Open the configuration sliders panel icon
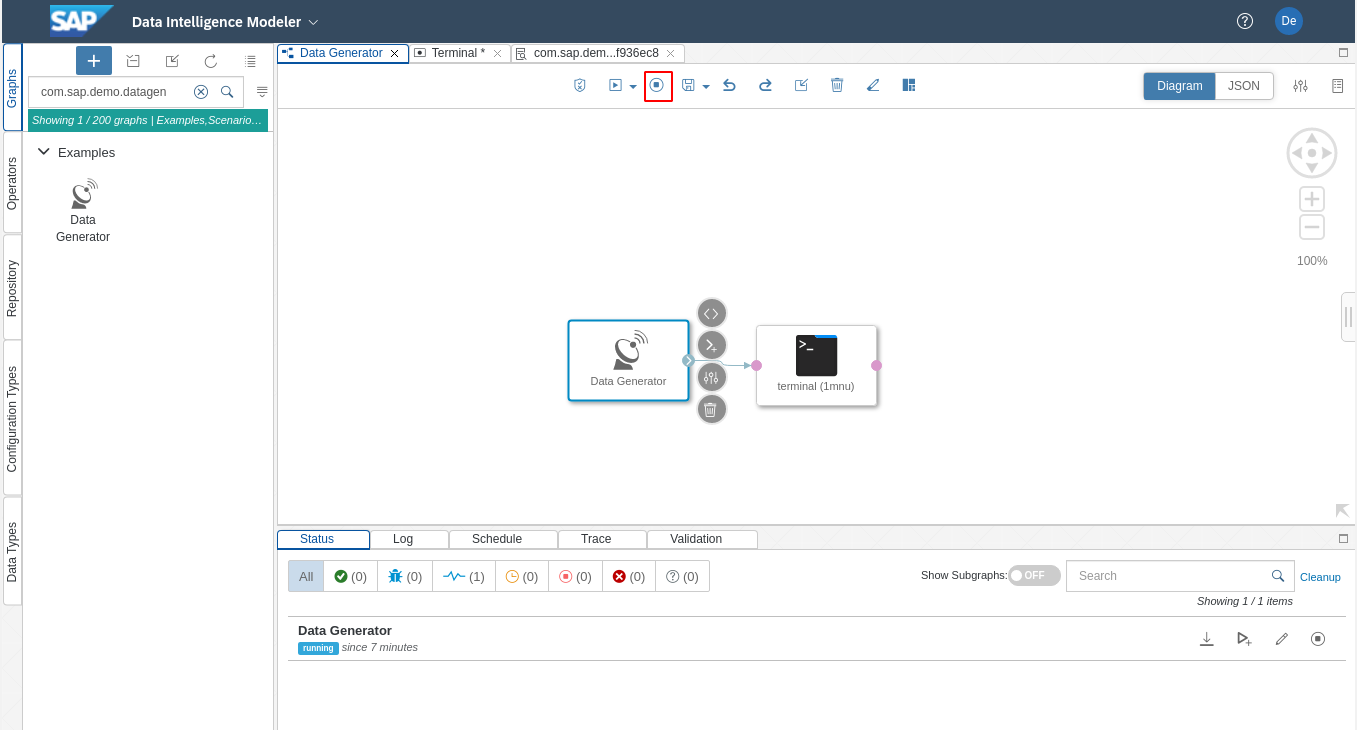Viewport: 1357px width, 730px height. (x=1300, y=86)
